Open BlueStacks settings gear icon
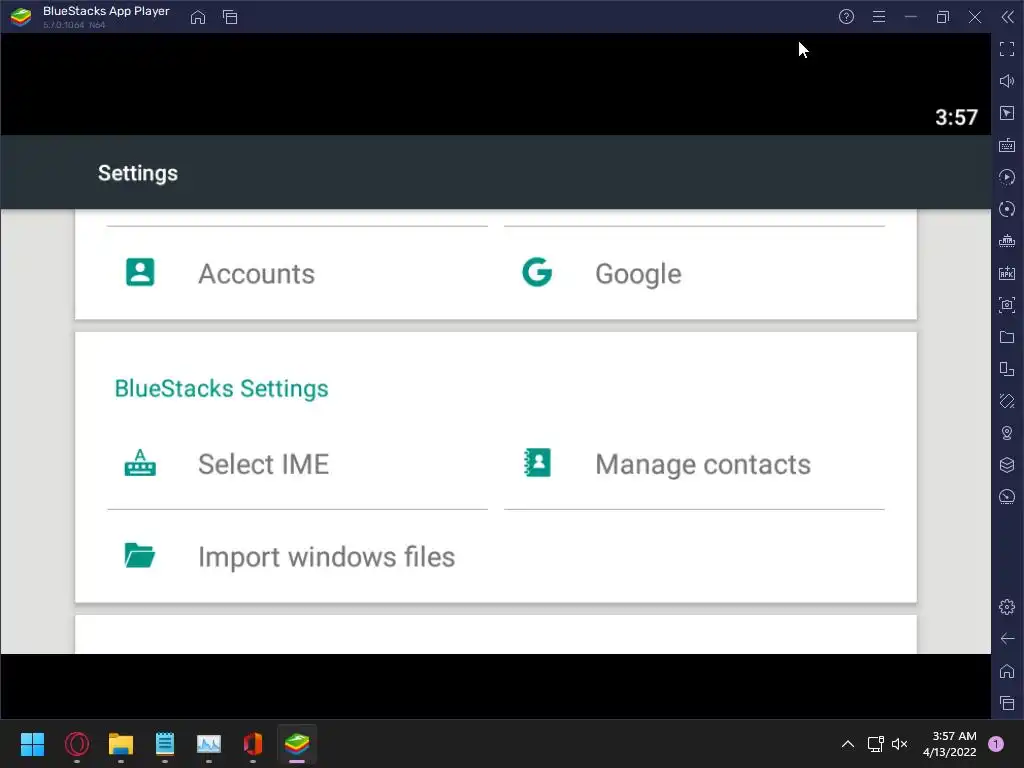Viewport: 1024px width, 768px height. click(1007, 607)
